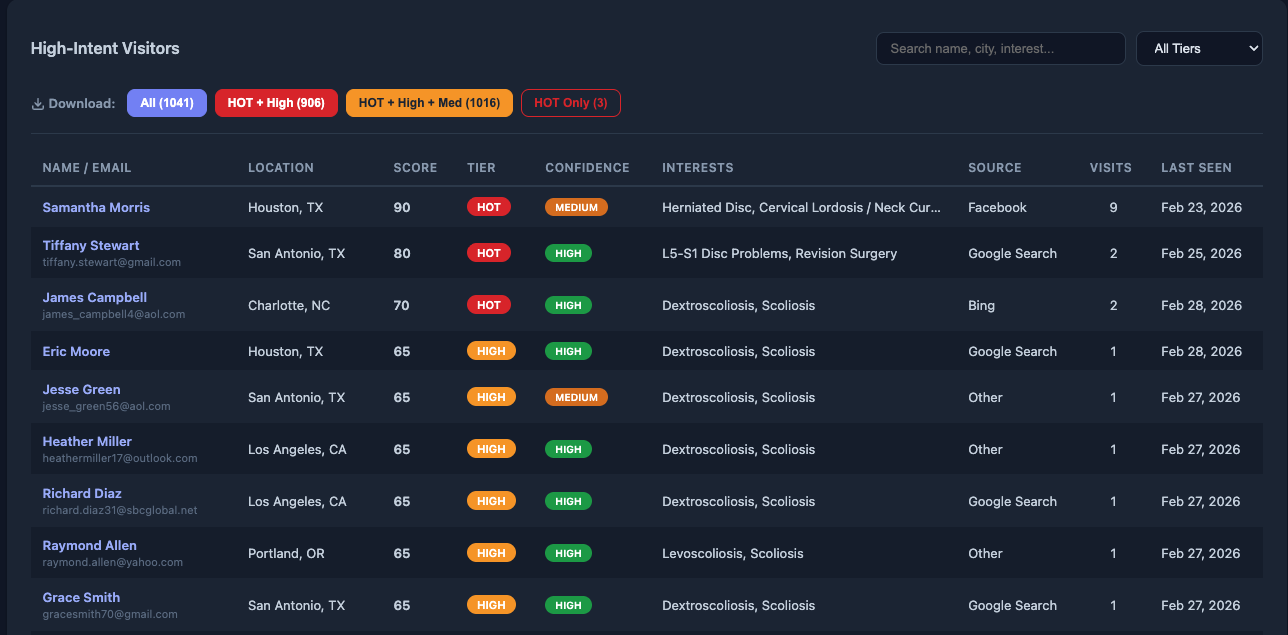
Task: Select the All (1041) download button
Action: tap(167, 103)
